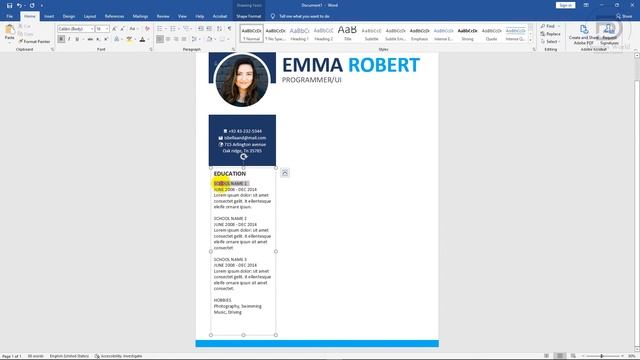Switch to the Layout tab
This screenshot has height=360, width=640.
(90, 16)
